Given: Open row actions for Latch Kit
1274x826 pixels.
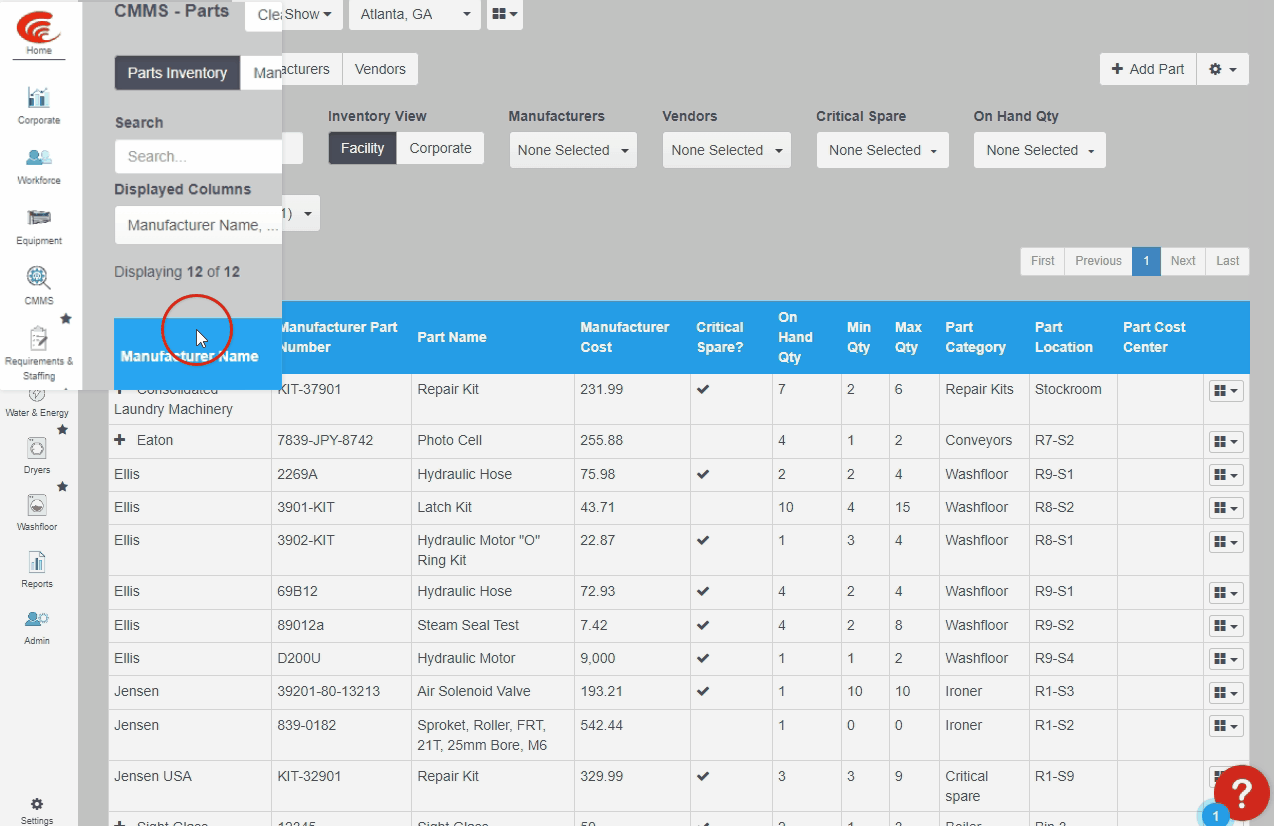Looking at the screenshot, I should 1226,508.
